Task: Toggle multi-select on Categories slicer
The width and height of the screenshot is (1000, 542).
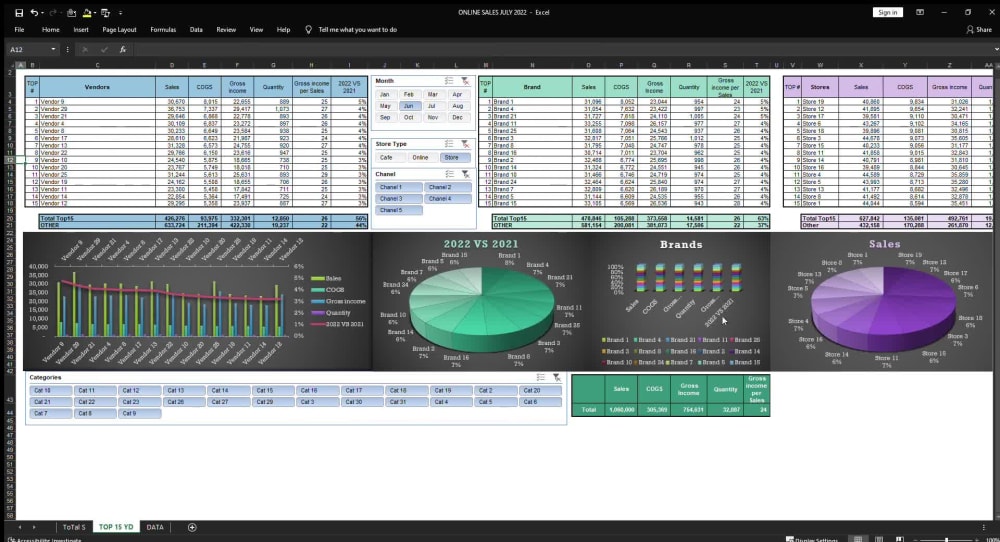Action: [541, 377]
